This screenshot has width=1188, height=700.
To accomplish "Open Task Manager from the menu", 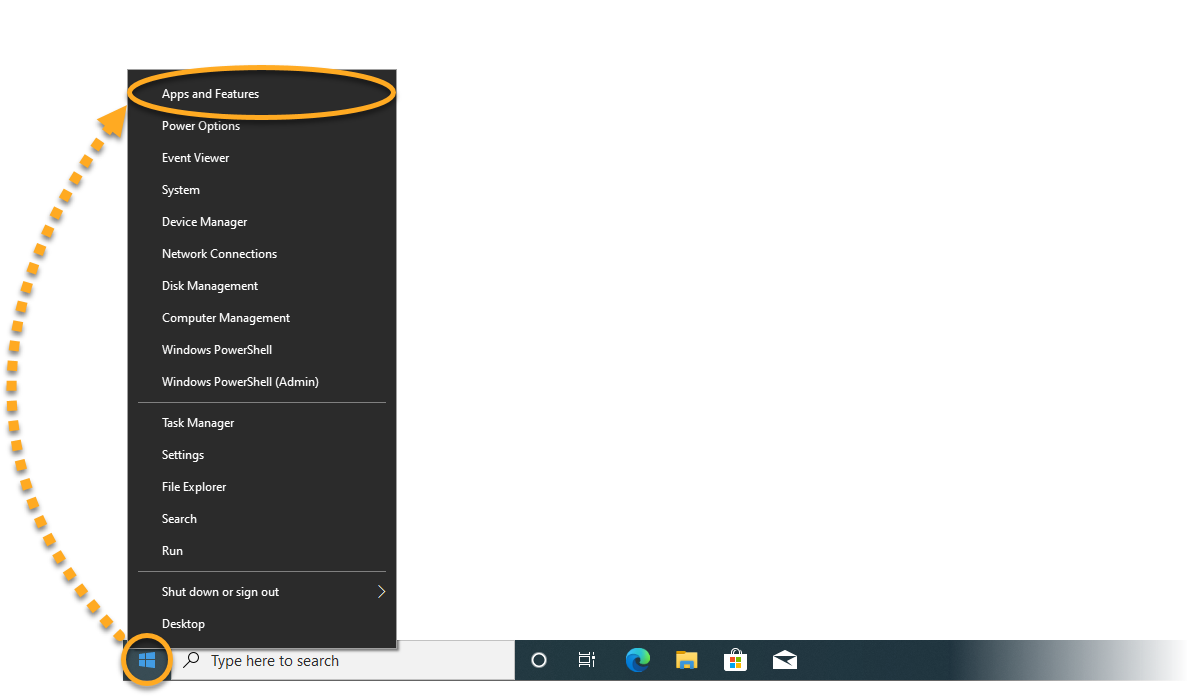I will (x=198, y=423).
